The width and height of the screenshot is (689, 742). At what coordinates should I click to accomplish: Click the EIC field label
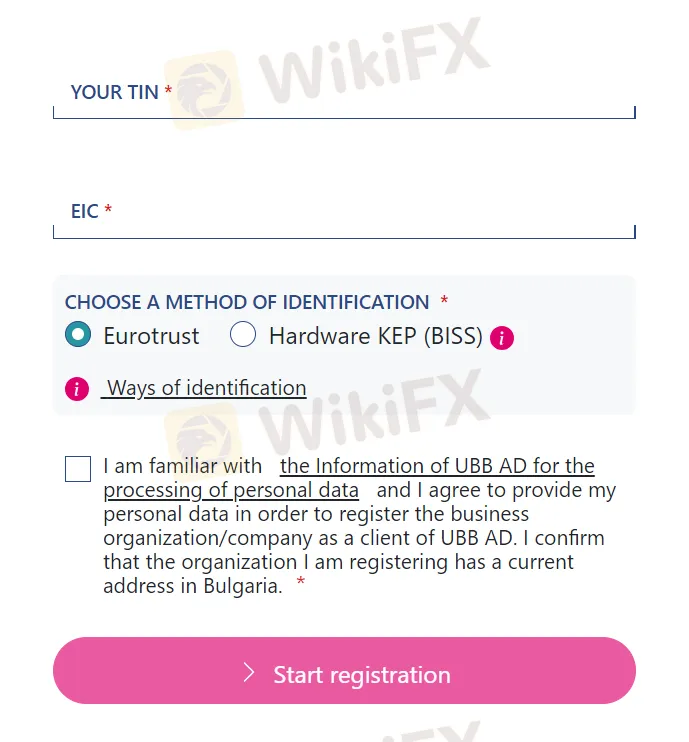[x=84, y=212]
